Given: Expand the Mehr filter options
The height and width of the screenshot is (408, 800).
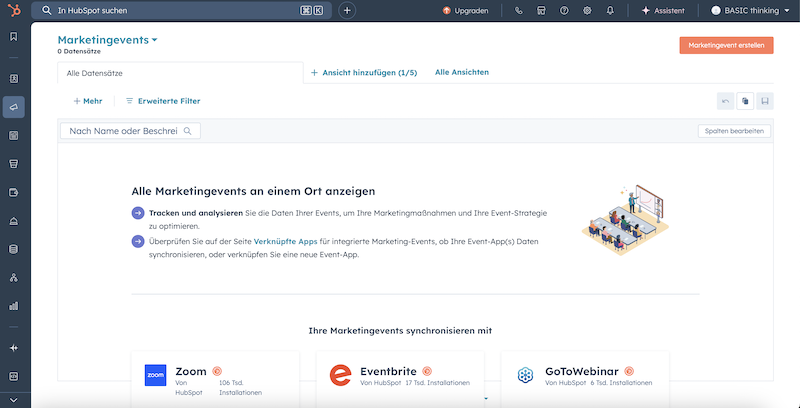Looking at the screenshot, I should 87,101.
